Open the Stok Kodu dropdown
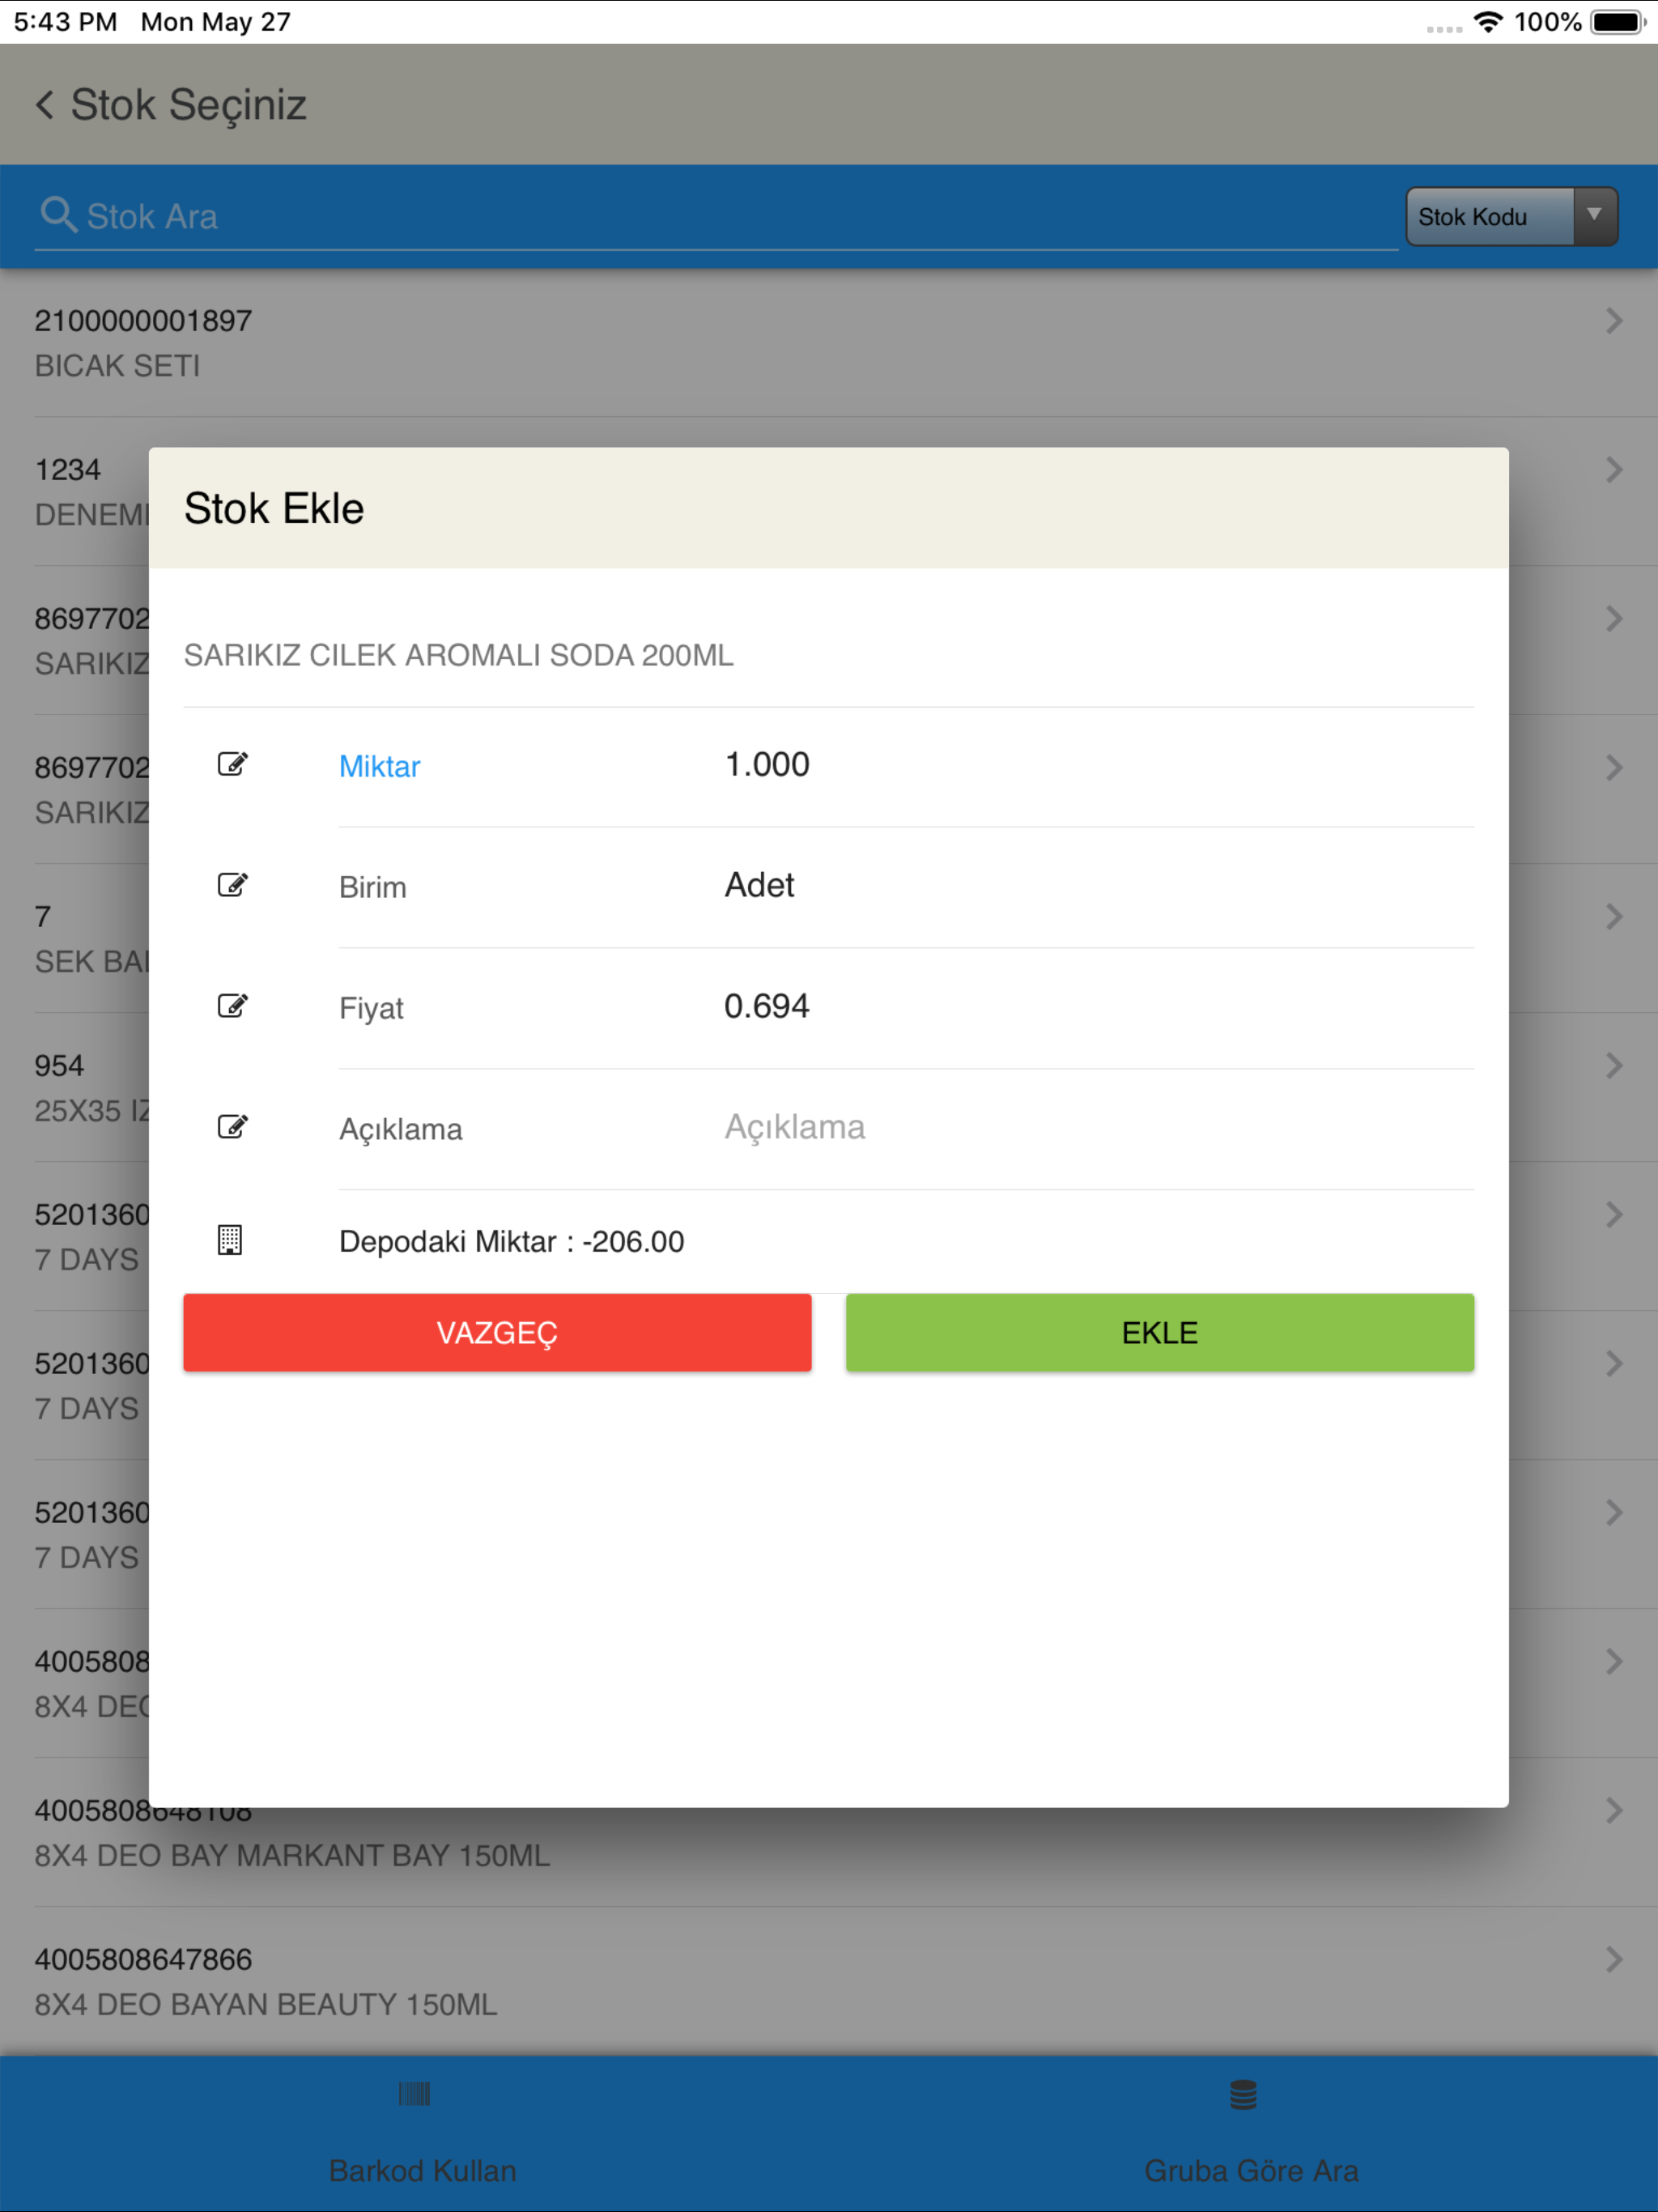Image resolution: width=1658 pixels, height=2212 pixels. tap(1511, 216)
